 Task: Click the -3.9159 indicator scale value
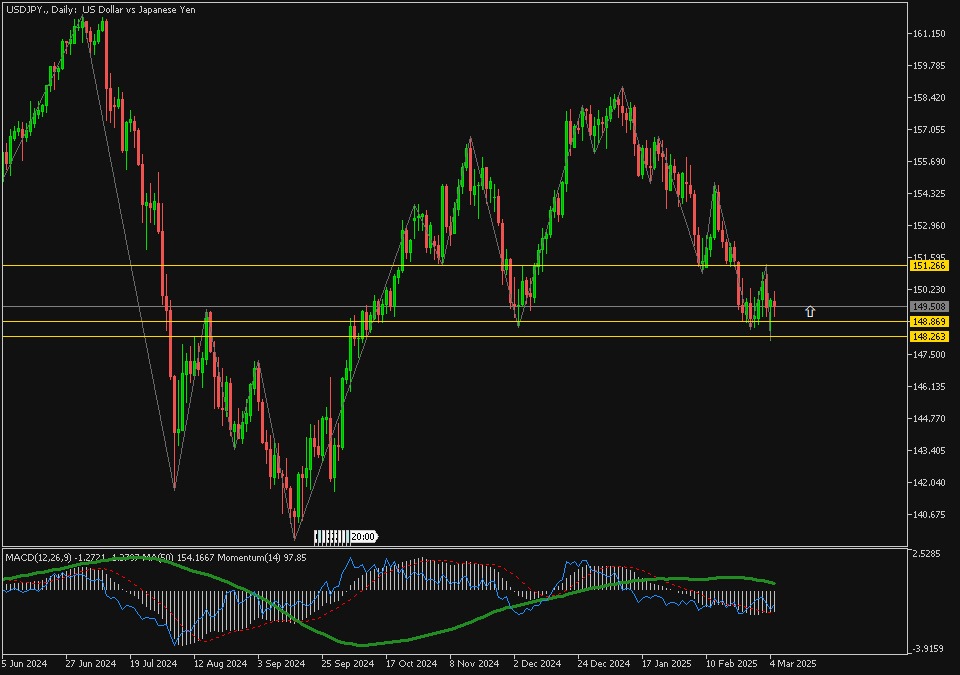[x=927, y=649]
